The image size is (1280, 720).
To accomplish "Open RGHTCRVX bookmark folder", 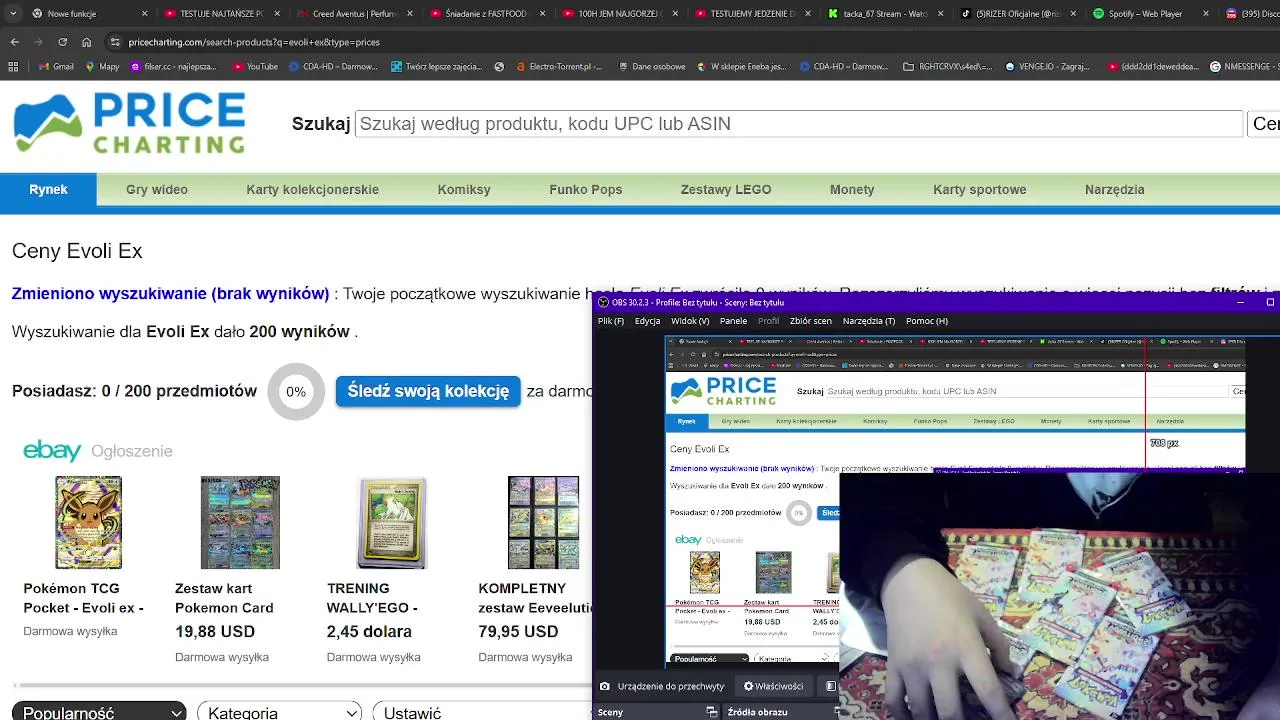I will coord(947,67).
